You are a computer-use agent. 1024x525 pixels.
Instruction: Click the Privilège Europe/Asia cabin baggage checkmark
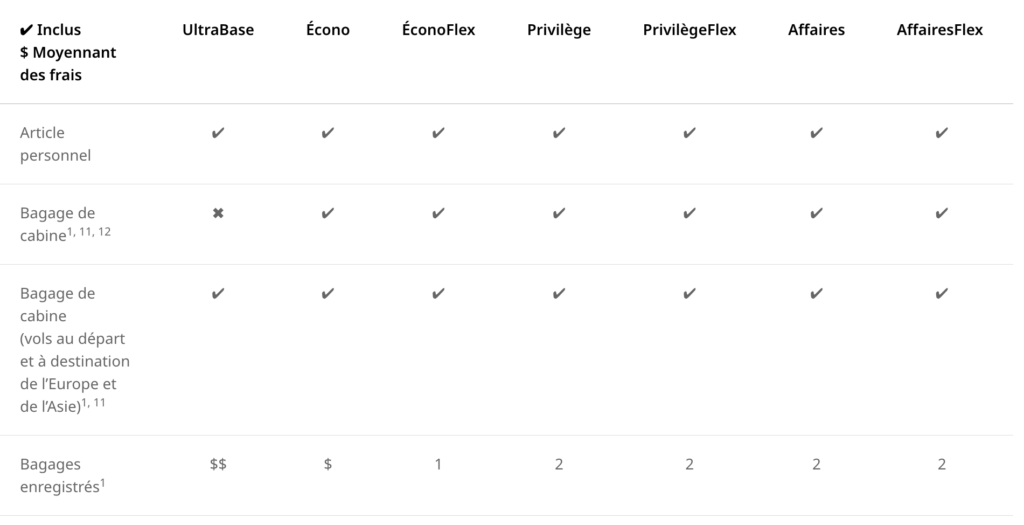pyautogui.click(x=559, y=293)
